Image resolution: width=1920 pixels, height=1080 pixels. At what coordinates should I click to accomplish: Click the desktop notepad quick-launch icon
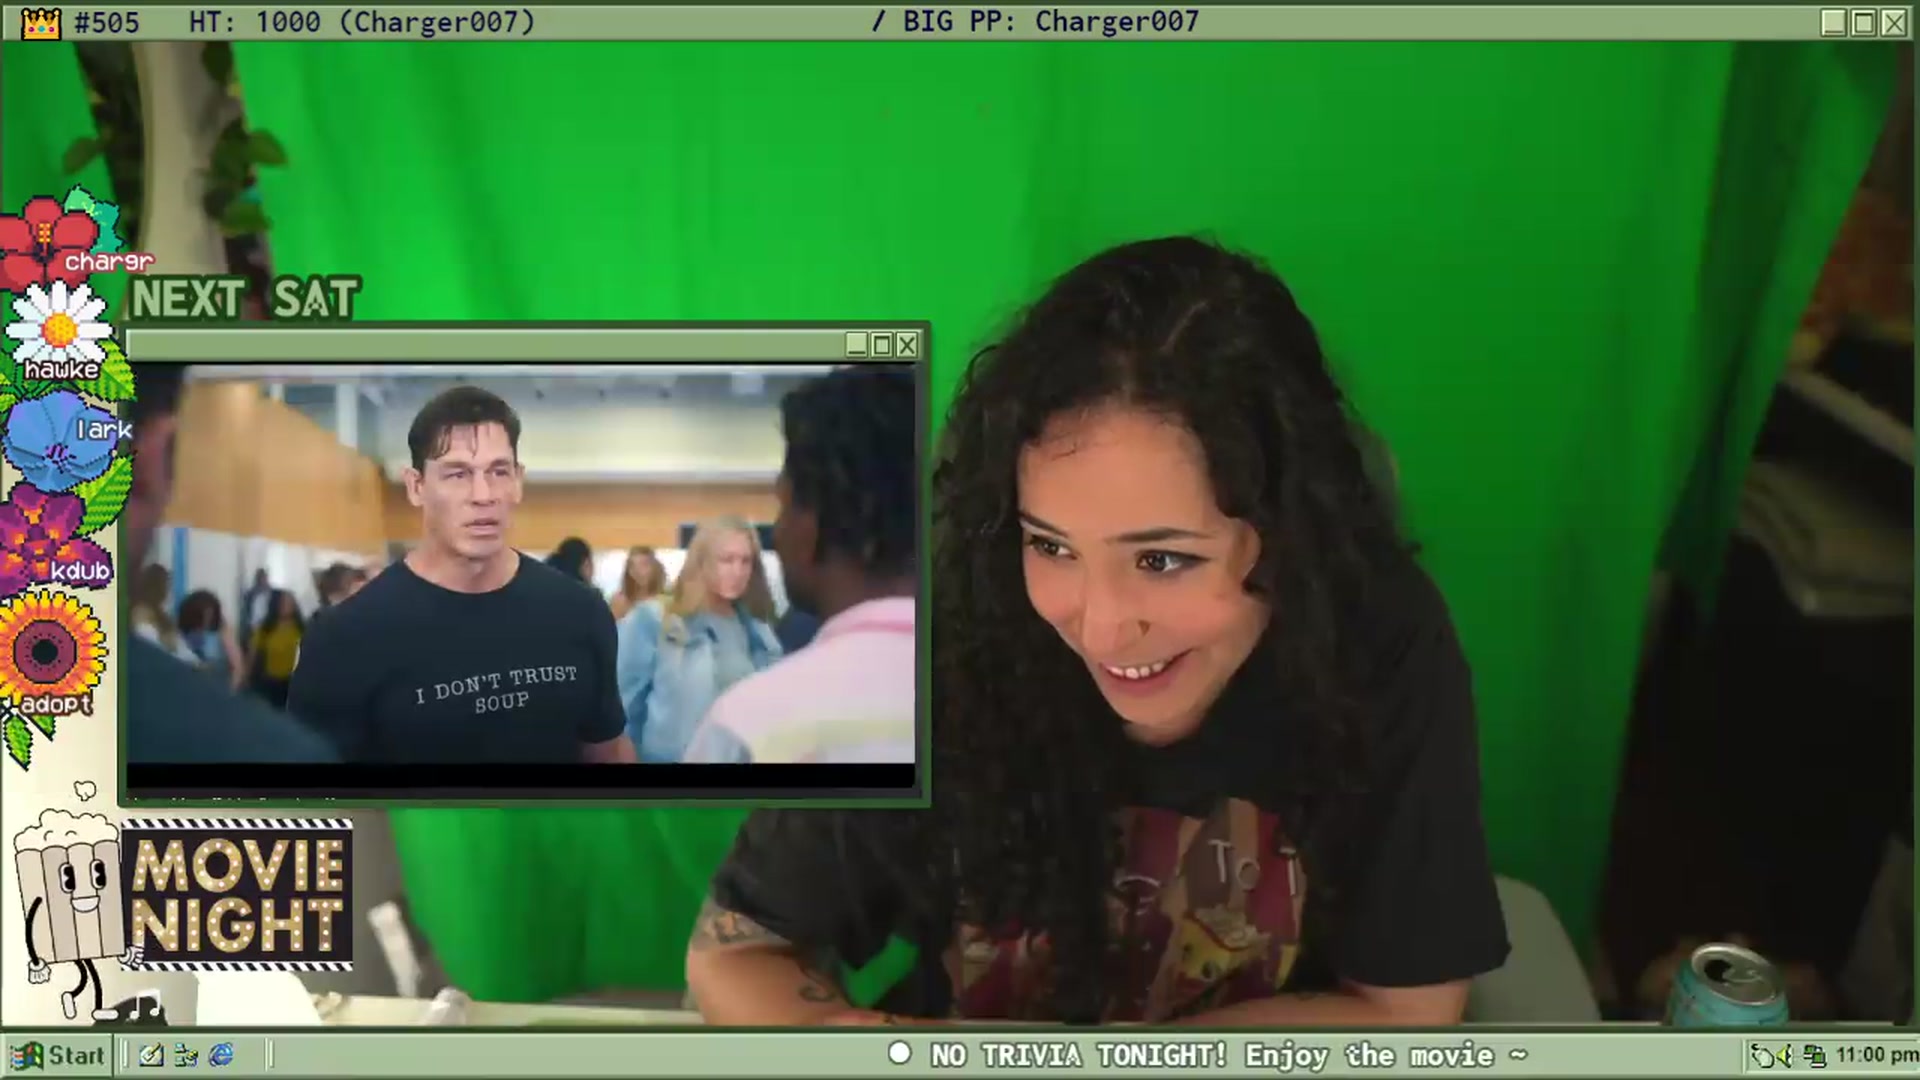click(x=151, y=1055)
